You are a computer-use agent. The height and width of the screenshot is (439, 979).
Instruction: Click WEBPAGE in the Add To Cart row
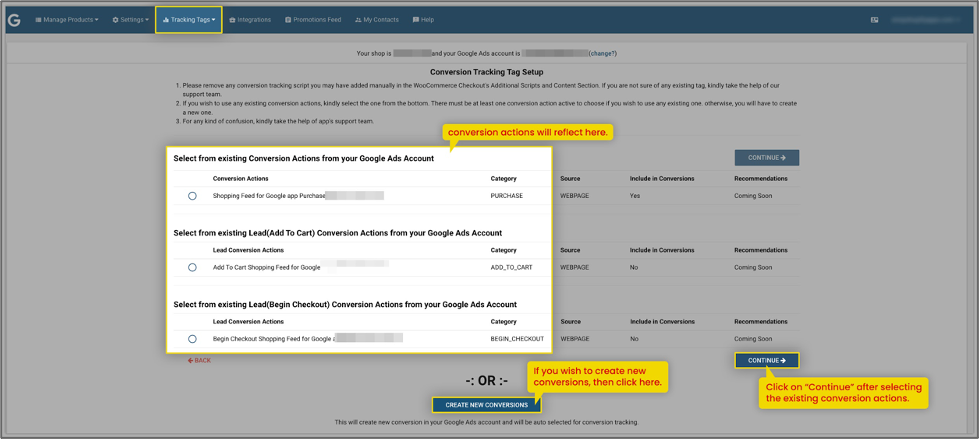coord(575,267)
